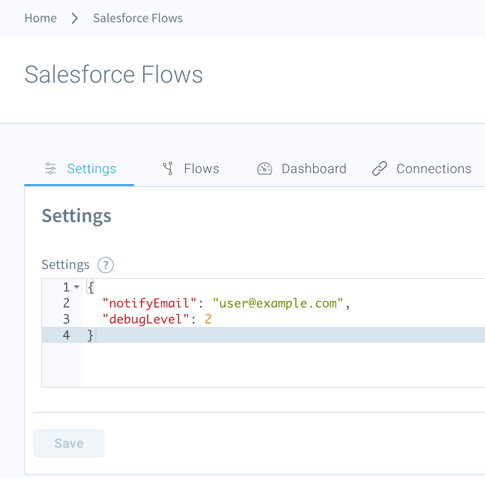Click the debugLevel value 2
Image resolution: width=485 pixels, height=478 pixels.
[x=208, y=319]
